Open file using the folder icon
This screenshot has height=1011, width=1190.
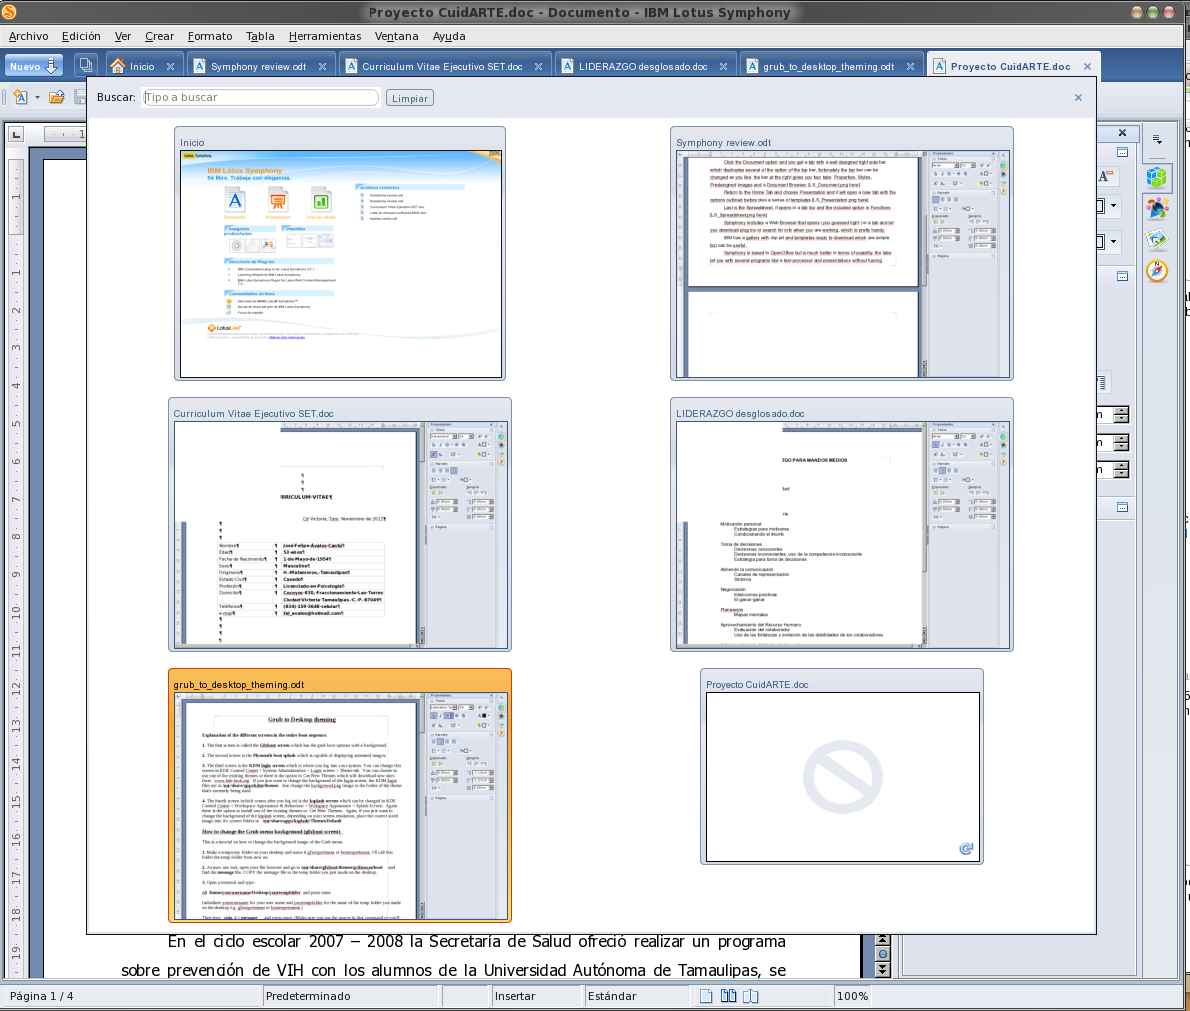pos(57,97)
